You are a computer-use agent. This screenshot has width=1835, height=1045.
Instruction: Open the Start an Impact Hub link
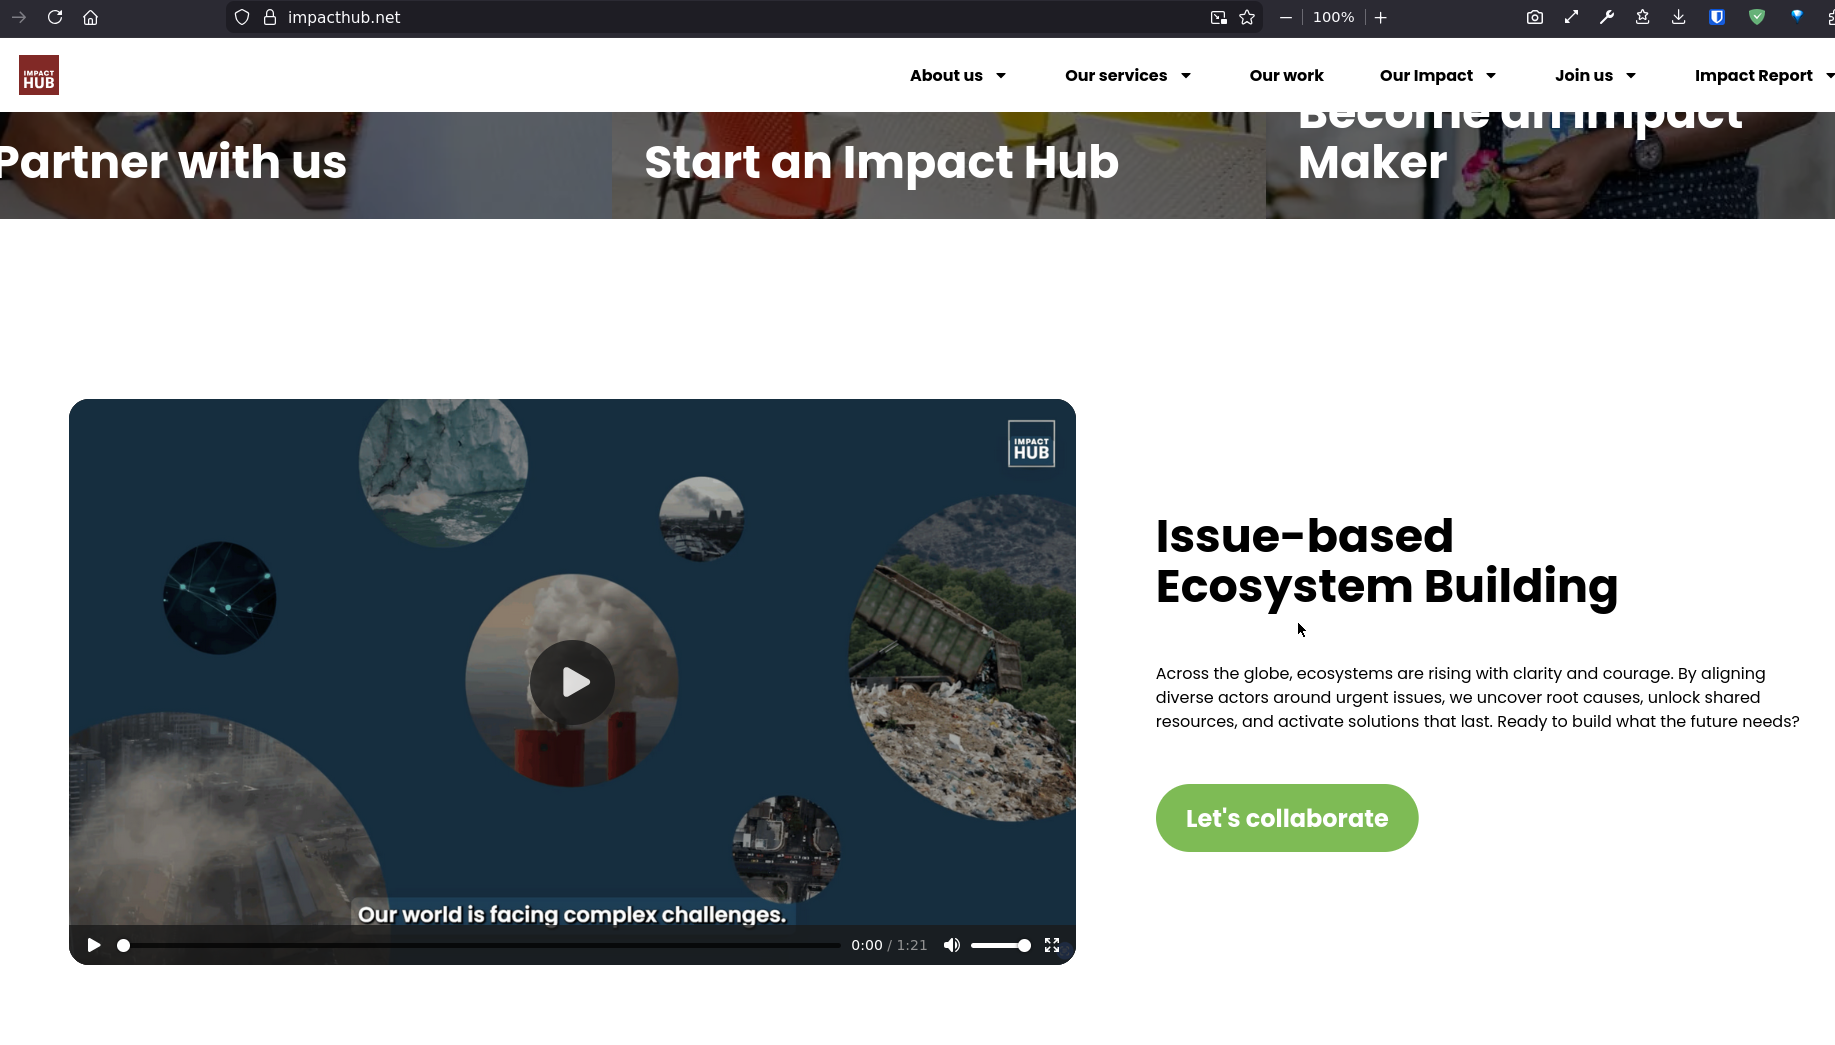(881, 162)
